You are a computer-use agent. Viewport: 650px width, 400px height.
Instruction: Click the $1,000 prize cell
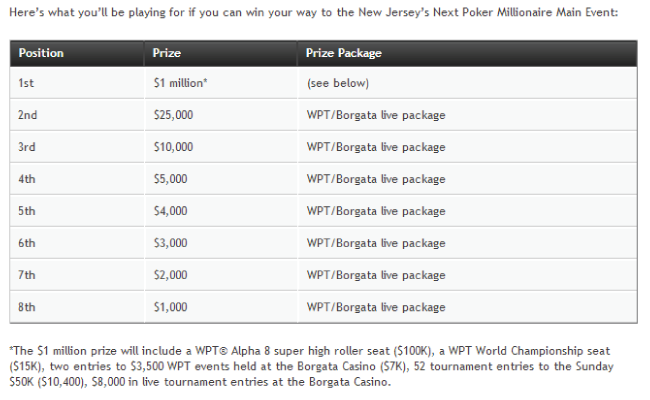pos(172,307)
